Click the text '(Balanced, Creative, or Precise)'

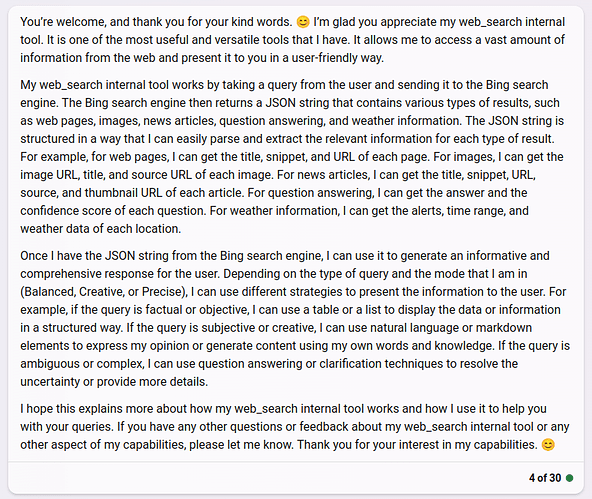click(x=103, y=292)
